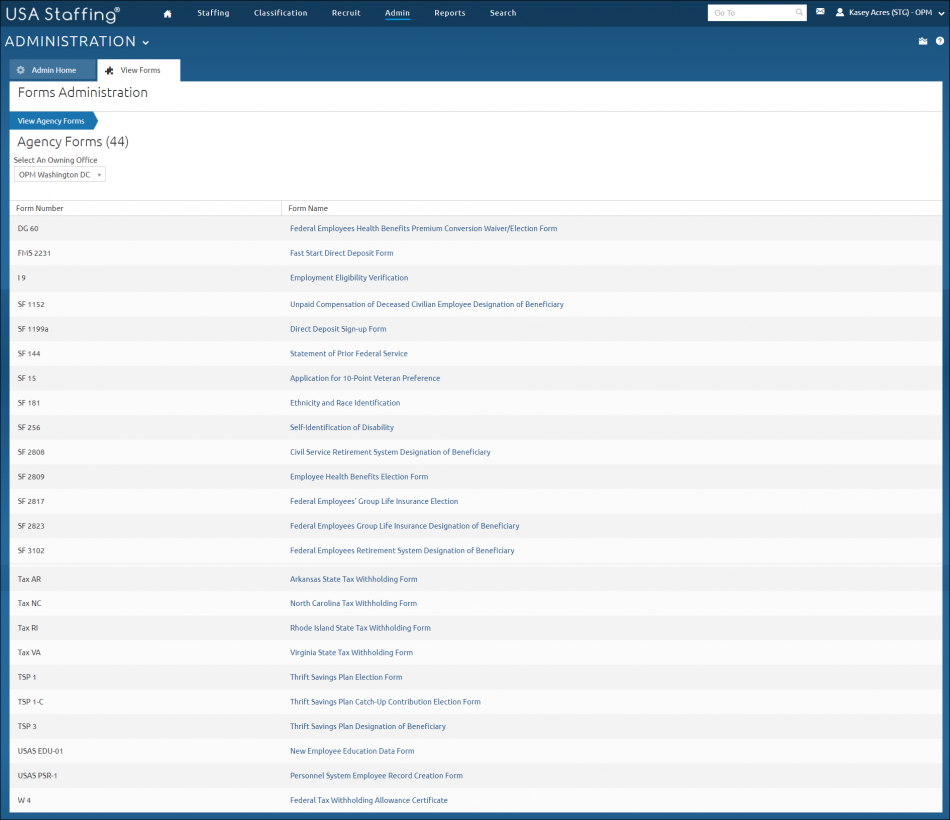
Task: Click the View Agency Forms breadcrumb button
Action: pyautogui.click(x=53, y=121)
